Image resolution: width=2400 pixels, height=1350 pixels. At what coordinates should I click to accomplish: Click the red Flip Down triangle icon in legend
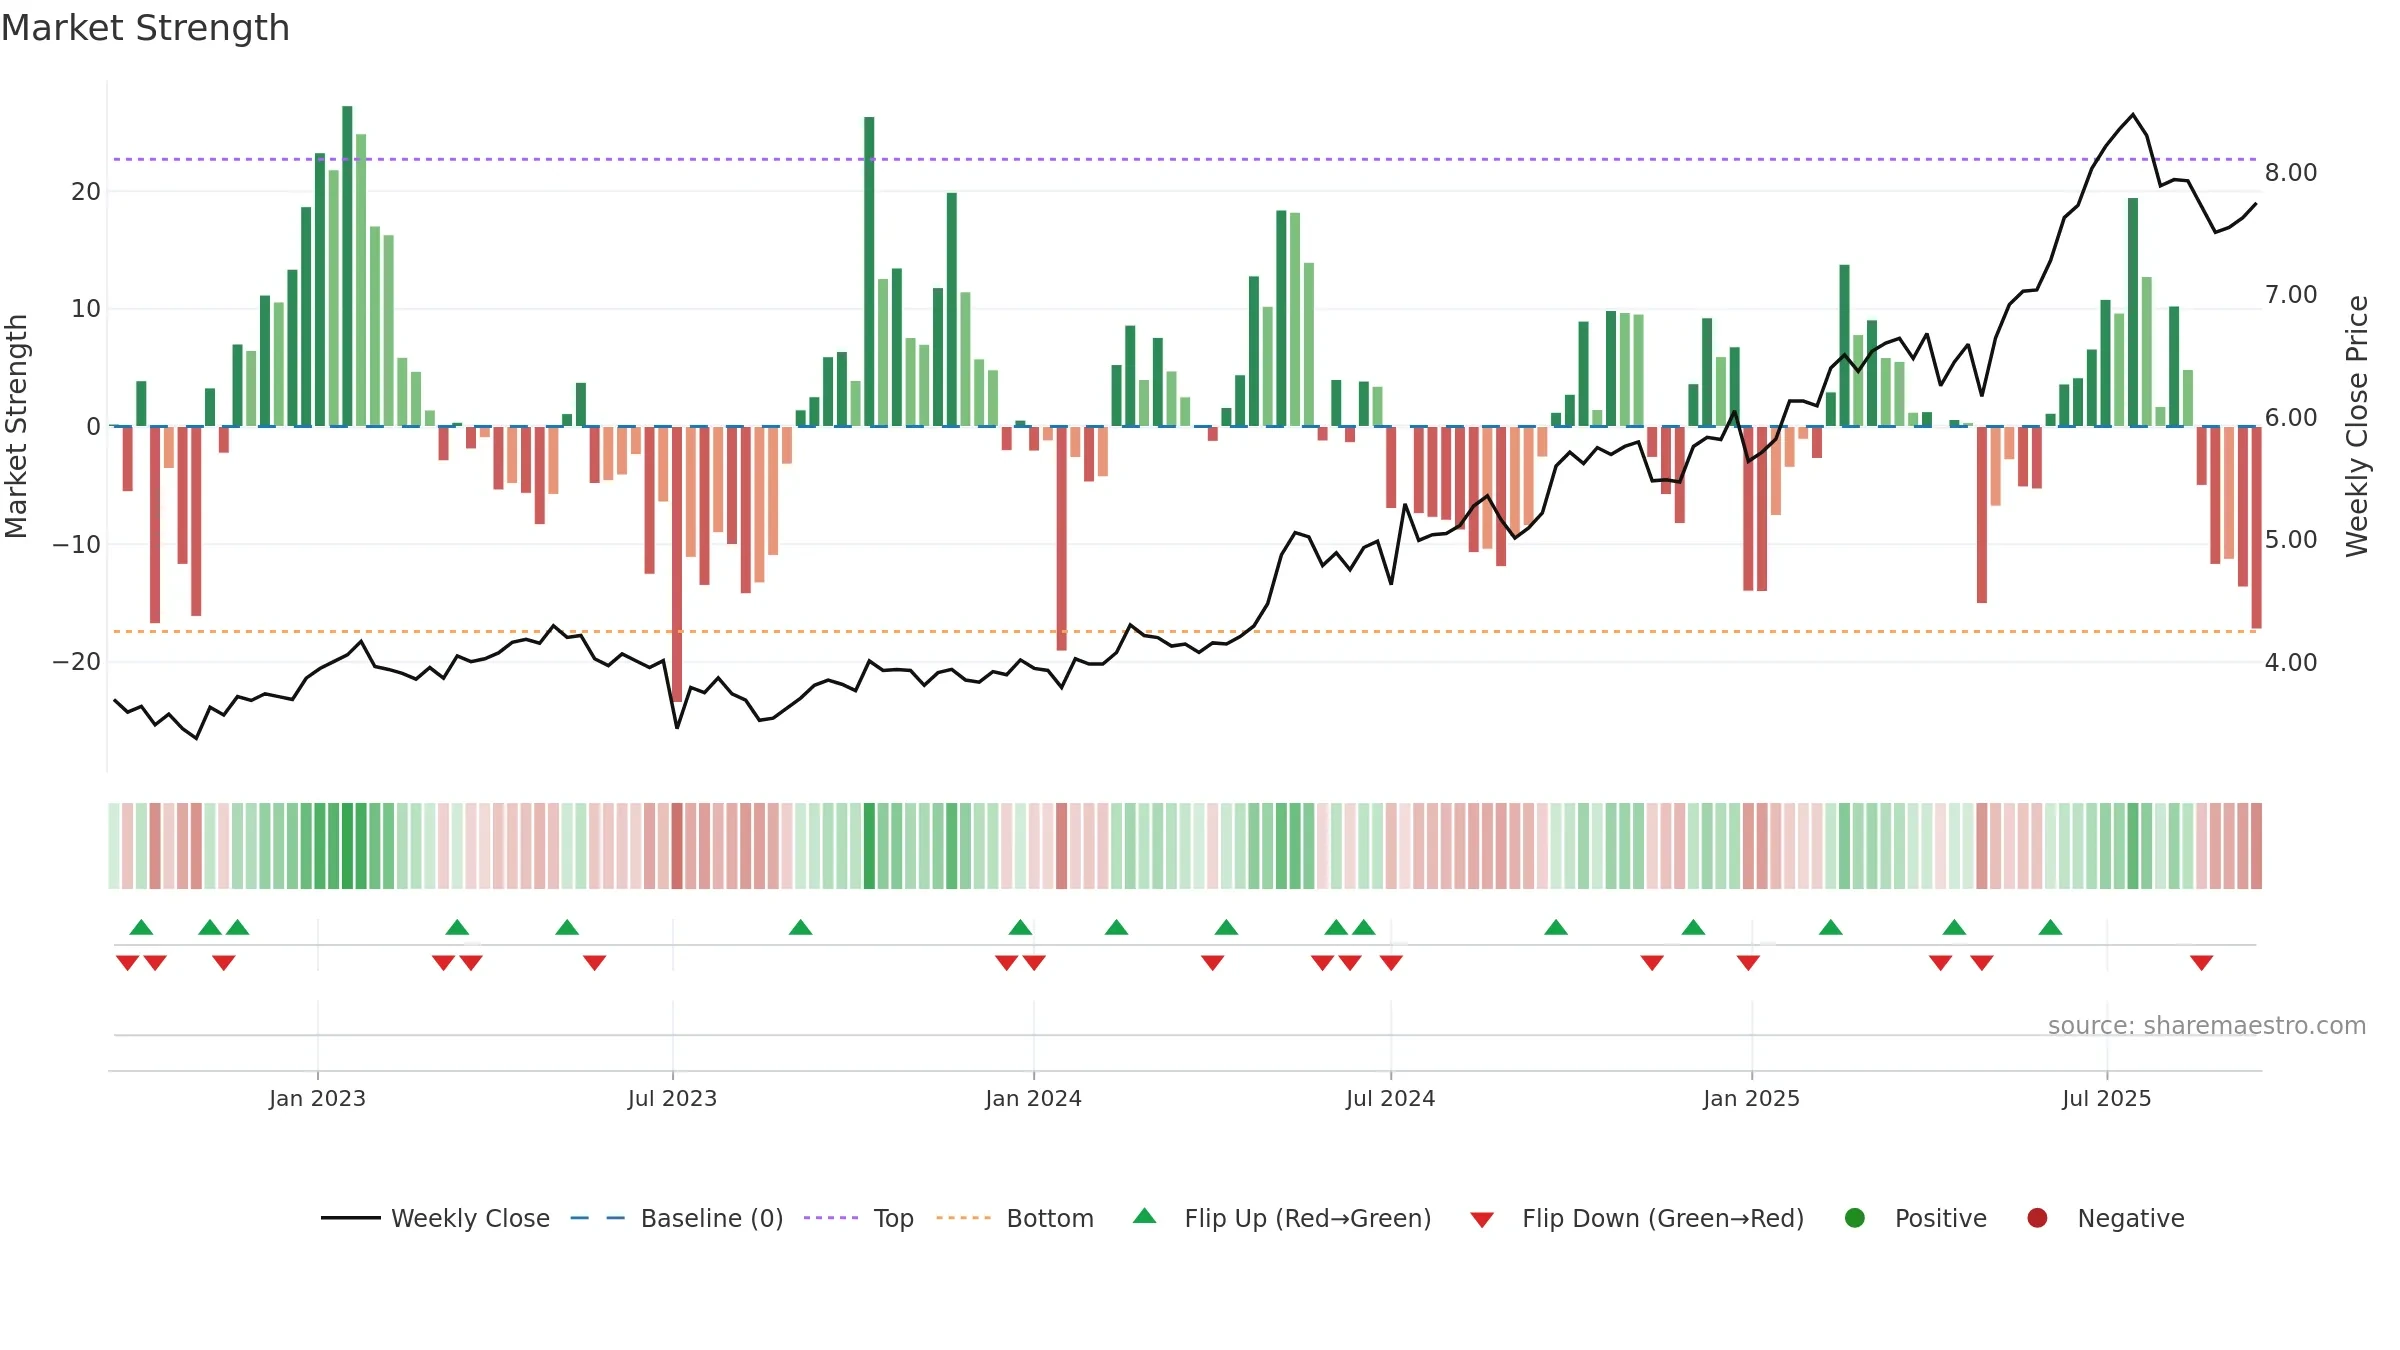[1482, 1220]
